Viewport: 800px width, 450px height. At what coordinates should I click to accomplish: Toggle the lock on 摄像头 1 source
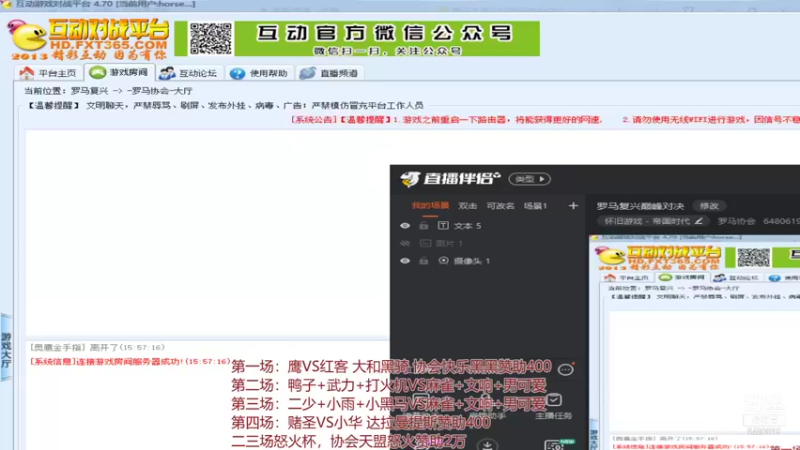coord(423,261)
